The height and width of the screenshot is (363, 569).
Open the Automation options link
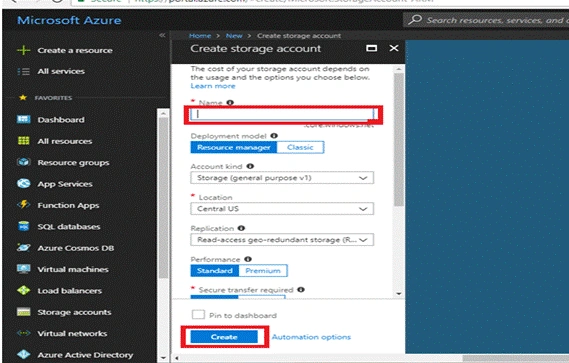[311, 337]
